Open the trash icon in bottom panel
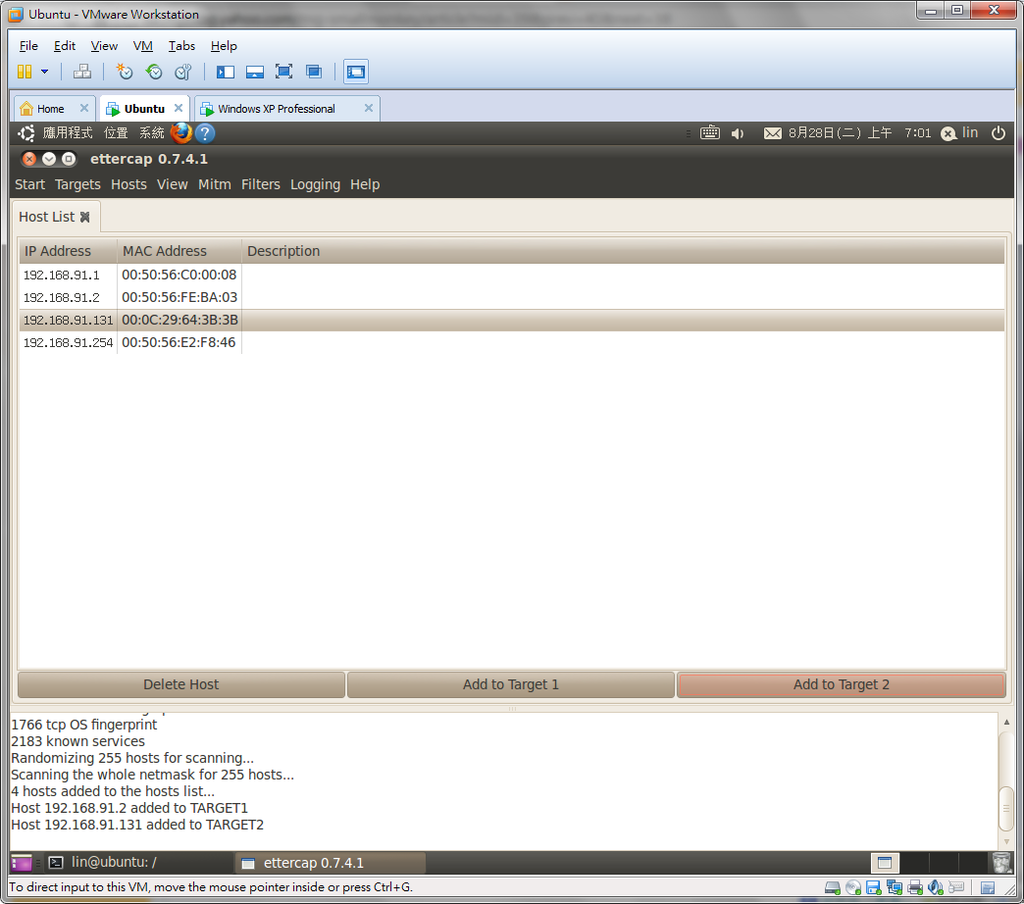This screenshot has height=904, width=1024. tap(1001, 863)
